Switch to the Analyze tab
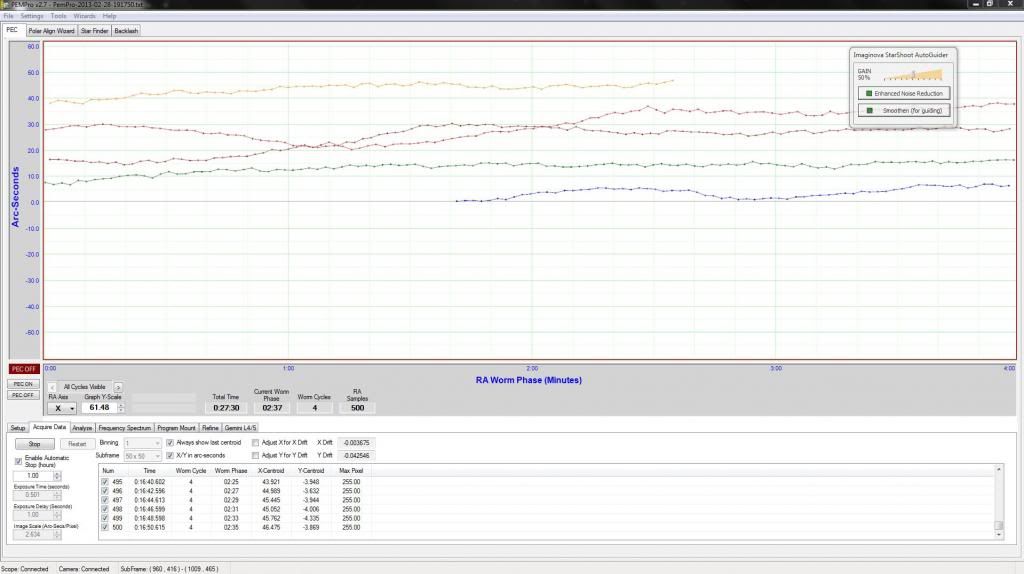Screen dimensions: 1024x574 (82, 428)
